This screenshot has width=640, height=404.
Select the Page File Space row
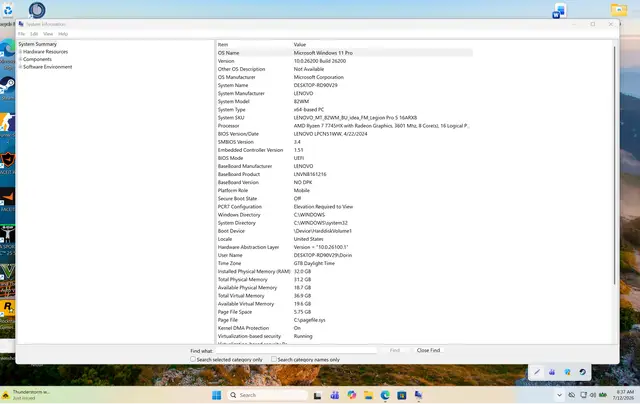tap(344, 312)
